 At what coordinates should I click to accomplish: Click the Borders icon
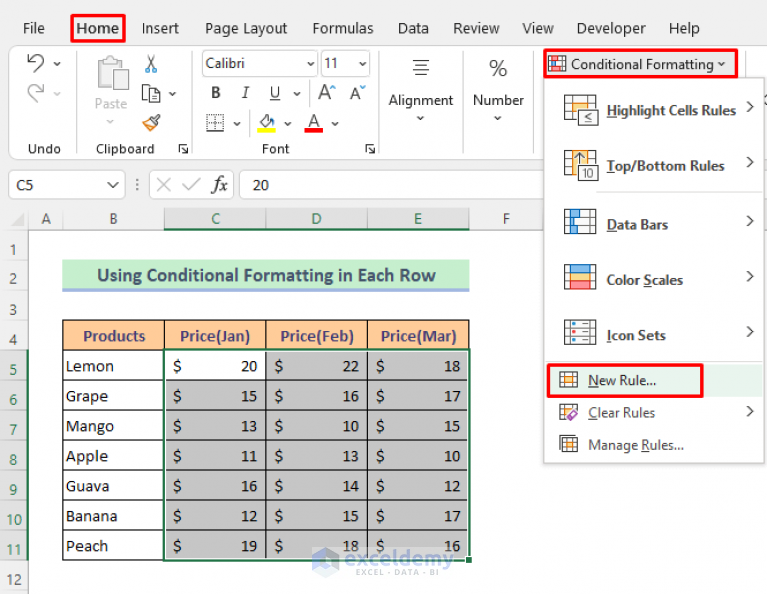(x=215, y=123)
